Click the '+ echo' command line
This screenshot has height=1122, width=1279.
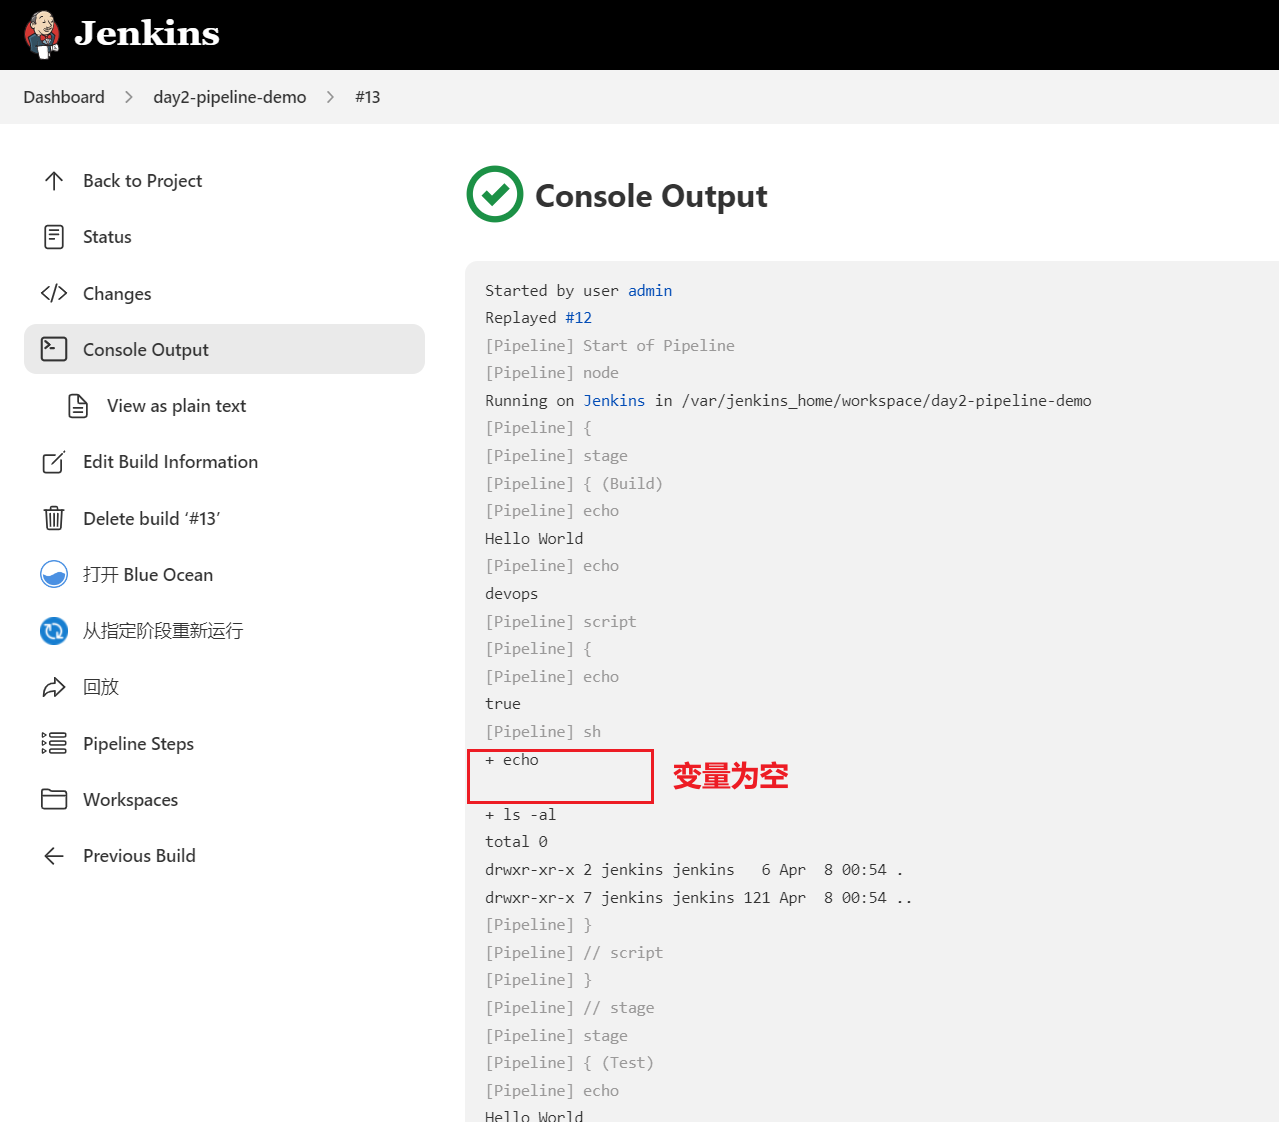point(512,760)
